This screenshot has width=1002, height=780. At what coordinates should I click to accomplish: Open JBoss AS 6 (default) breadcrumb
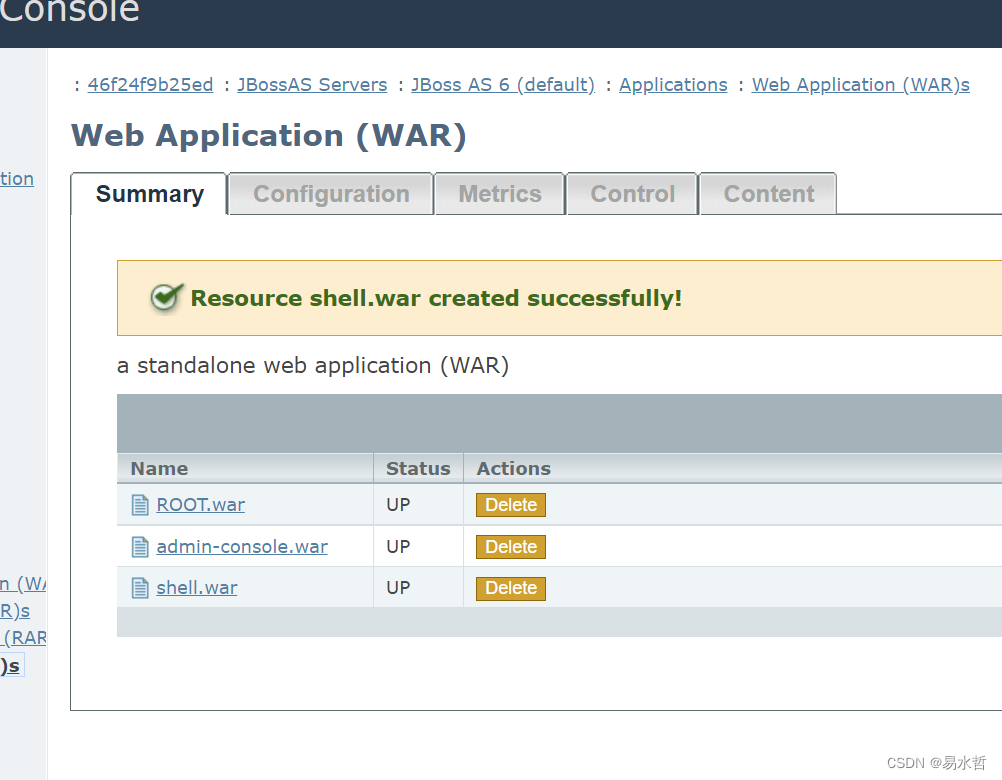(x=503, y=84)
